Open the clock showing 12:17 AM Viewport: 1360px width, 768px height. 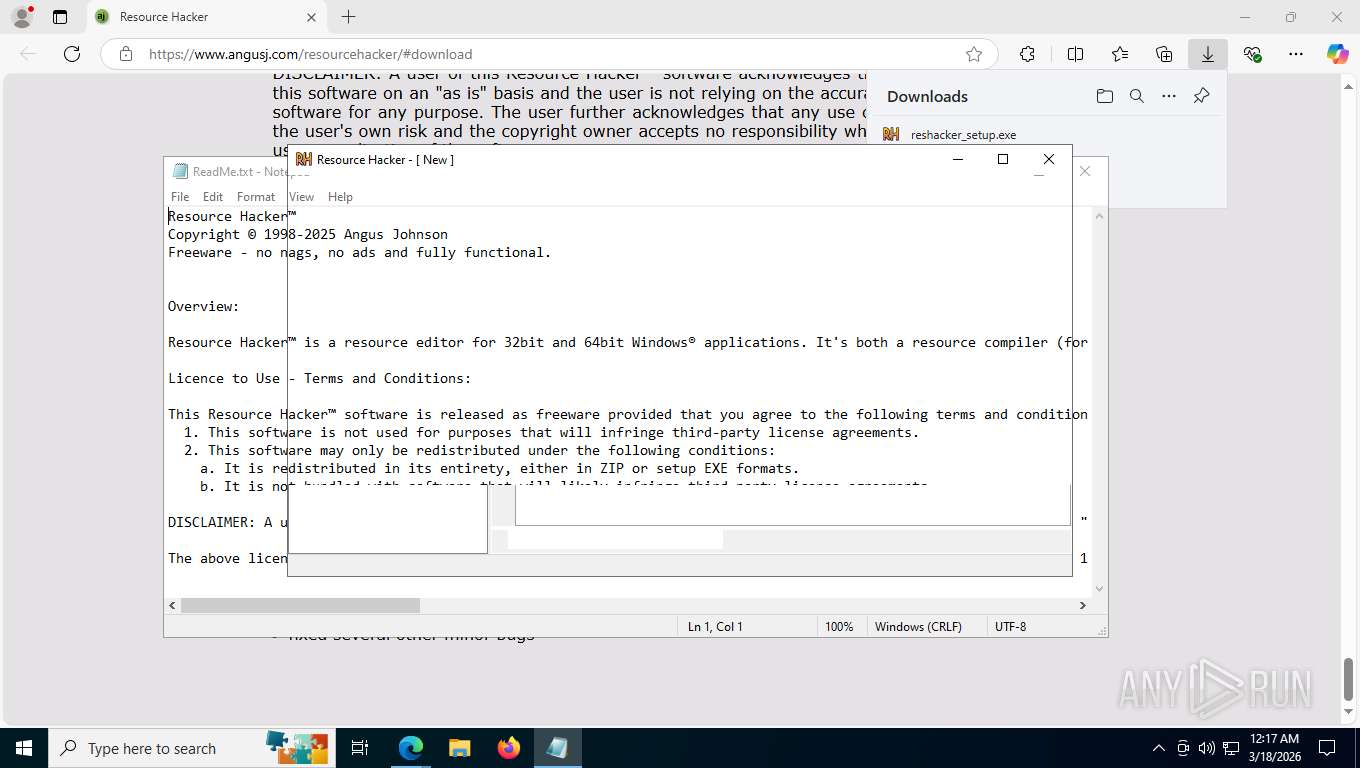[1274, 748]
